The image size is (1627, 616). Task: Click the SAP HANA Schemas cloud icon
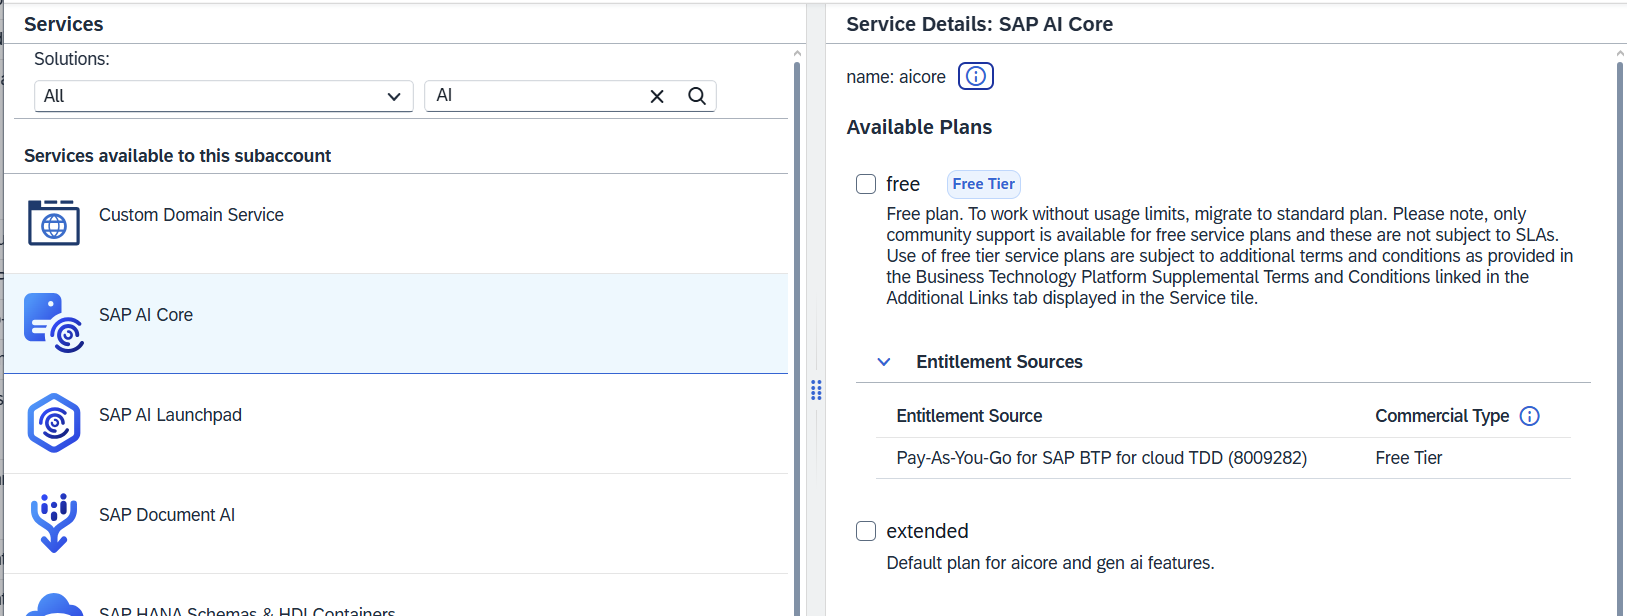tap(54, 605)
